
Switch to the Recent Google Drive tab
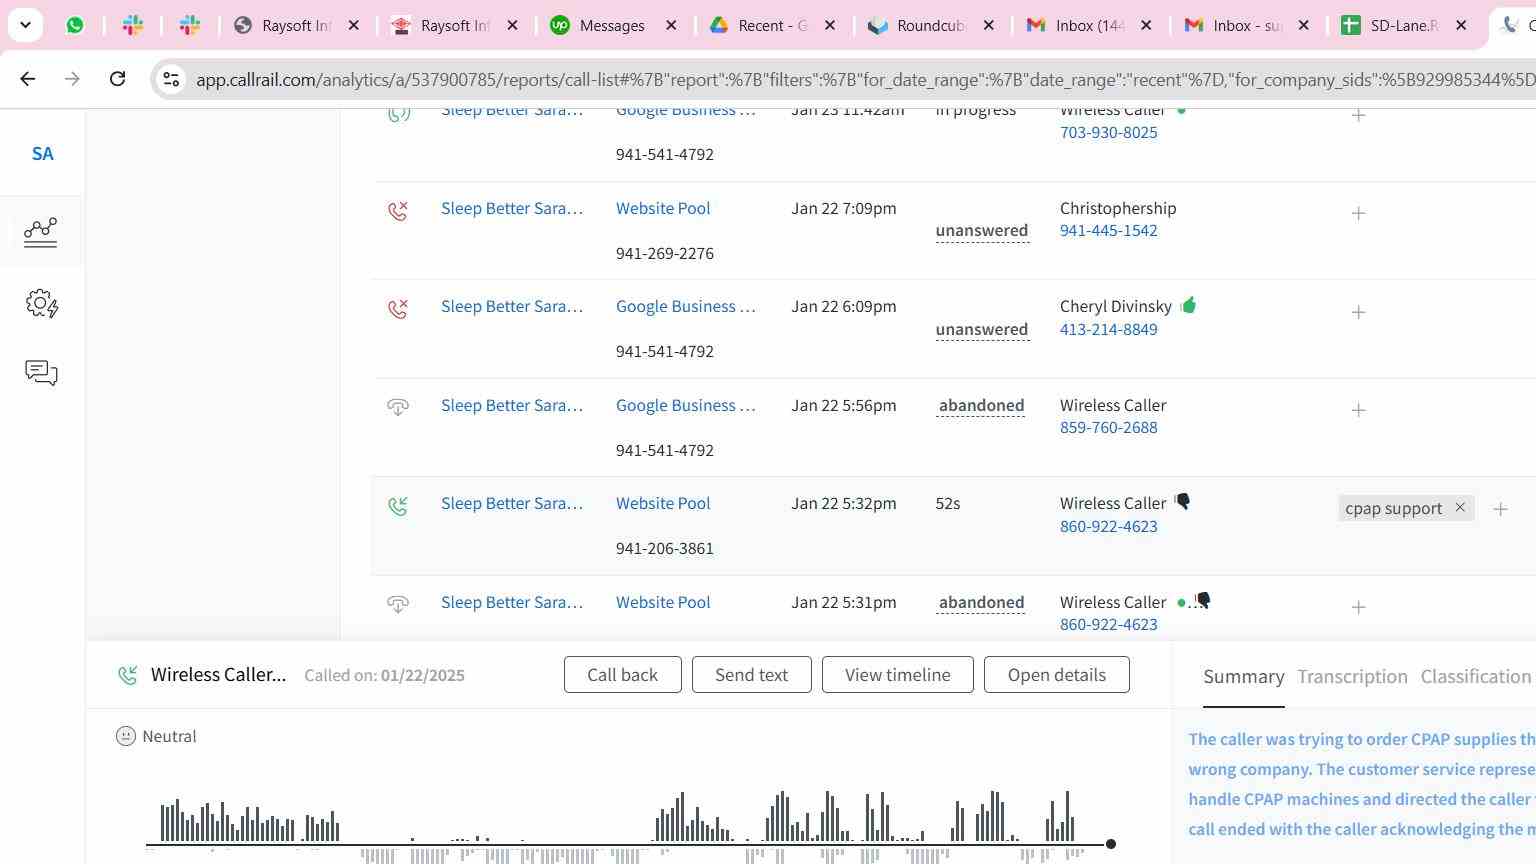(x=772, y=26)
